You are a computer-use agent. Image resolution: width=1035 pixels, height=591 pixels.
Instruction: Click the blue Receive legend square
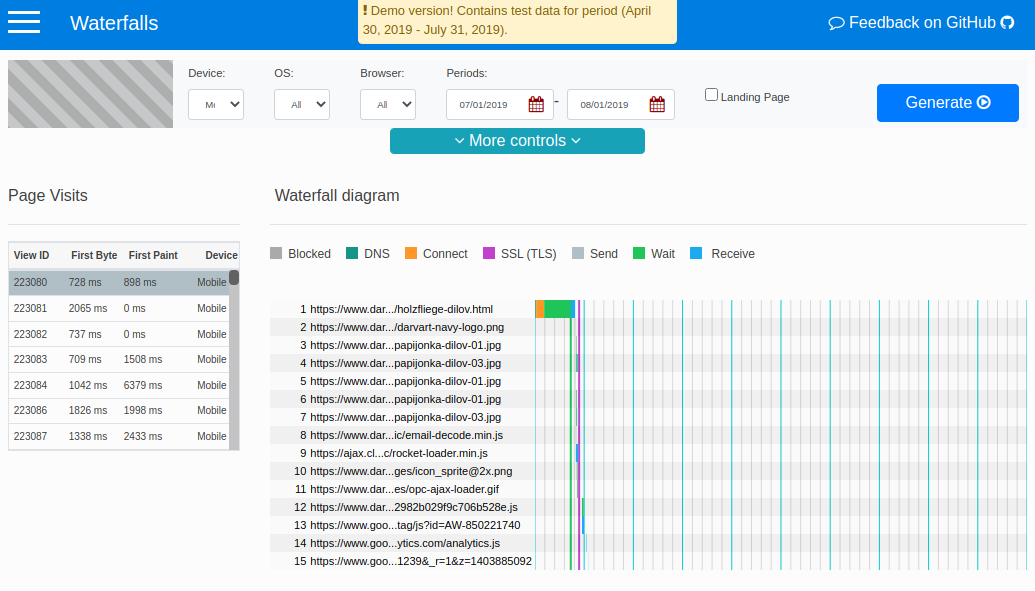(x=697, y=253)
